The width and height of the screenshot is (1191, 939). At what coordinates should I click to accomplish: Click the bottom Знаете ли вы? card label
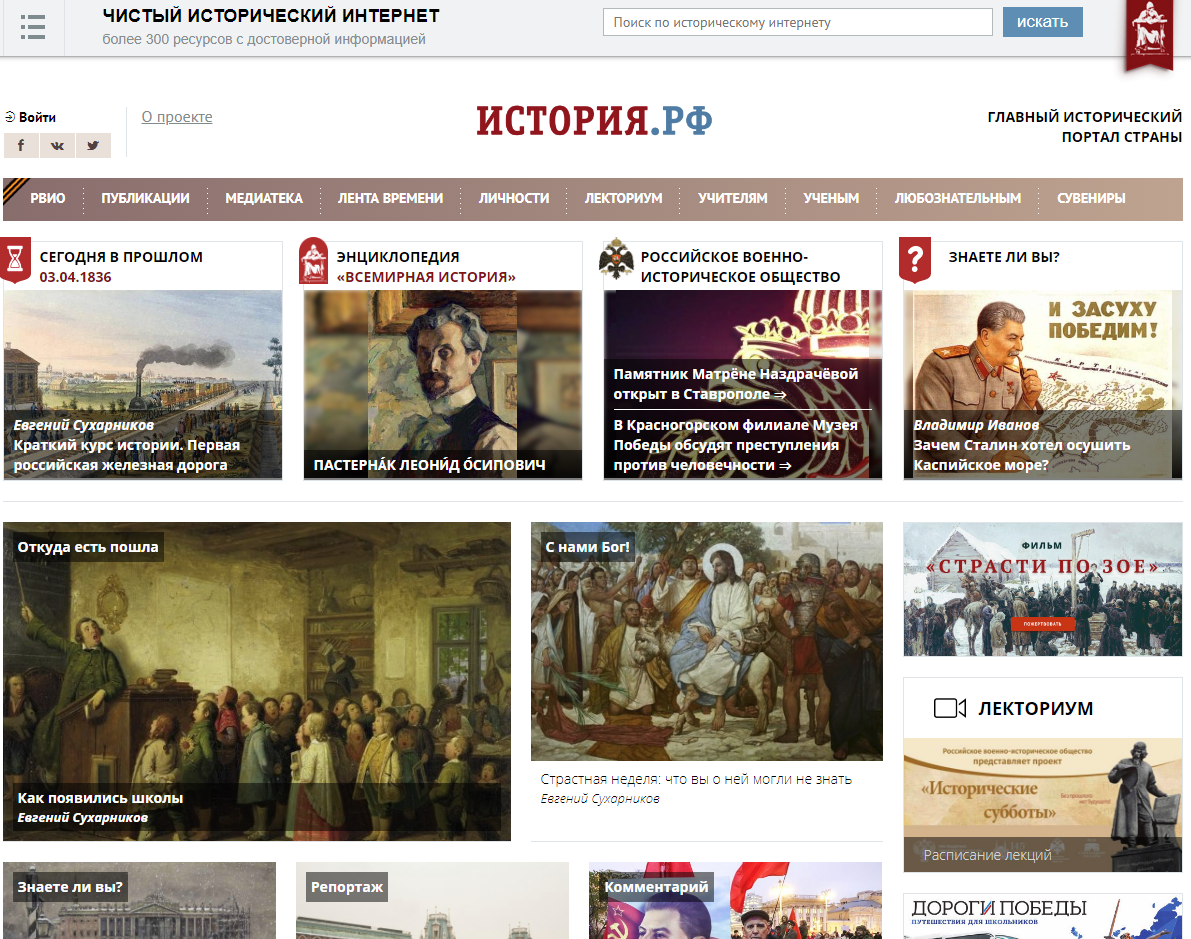tap(70, 887)
